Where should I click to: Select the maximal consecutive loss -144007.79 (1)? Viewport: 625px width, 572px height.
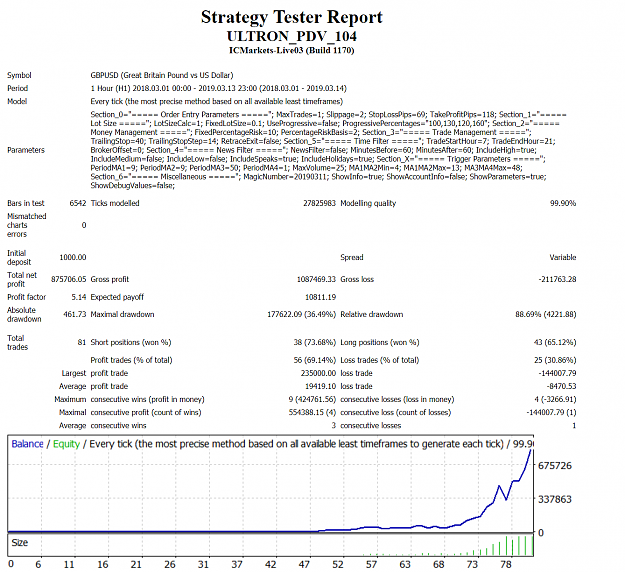(551, 413)
